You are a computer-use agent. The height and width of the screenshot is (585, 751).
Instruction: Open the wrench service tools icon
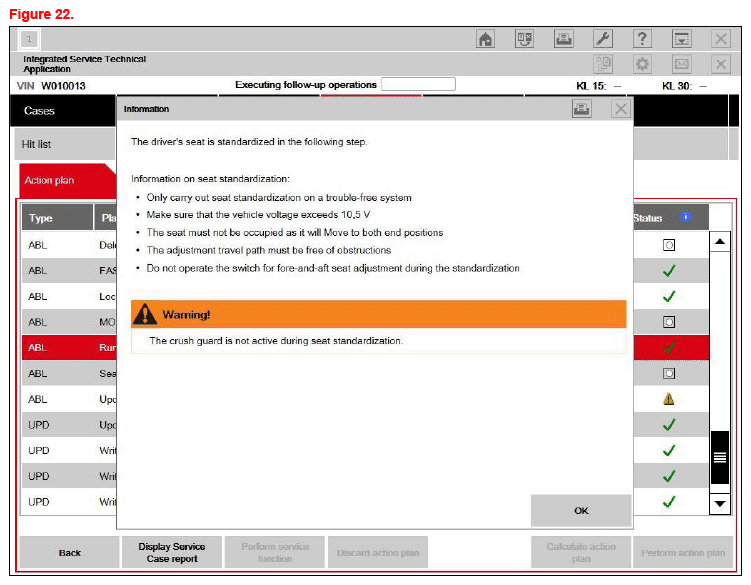point(602,39)
